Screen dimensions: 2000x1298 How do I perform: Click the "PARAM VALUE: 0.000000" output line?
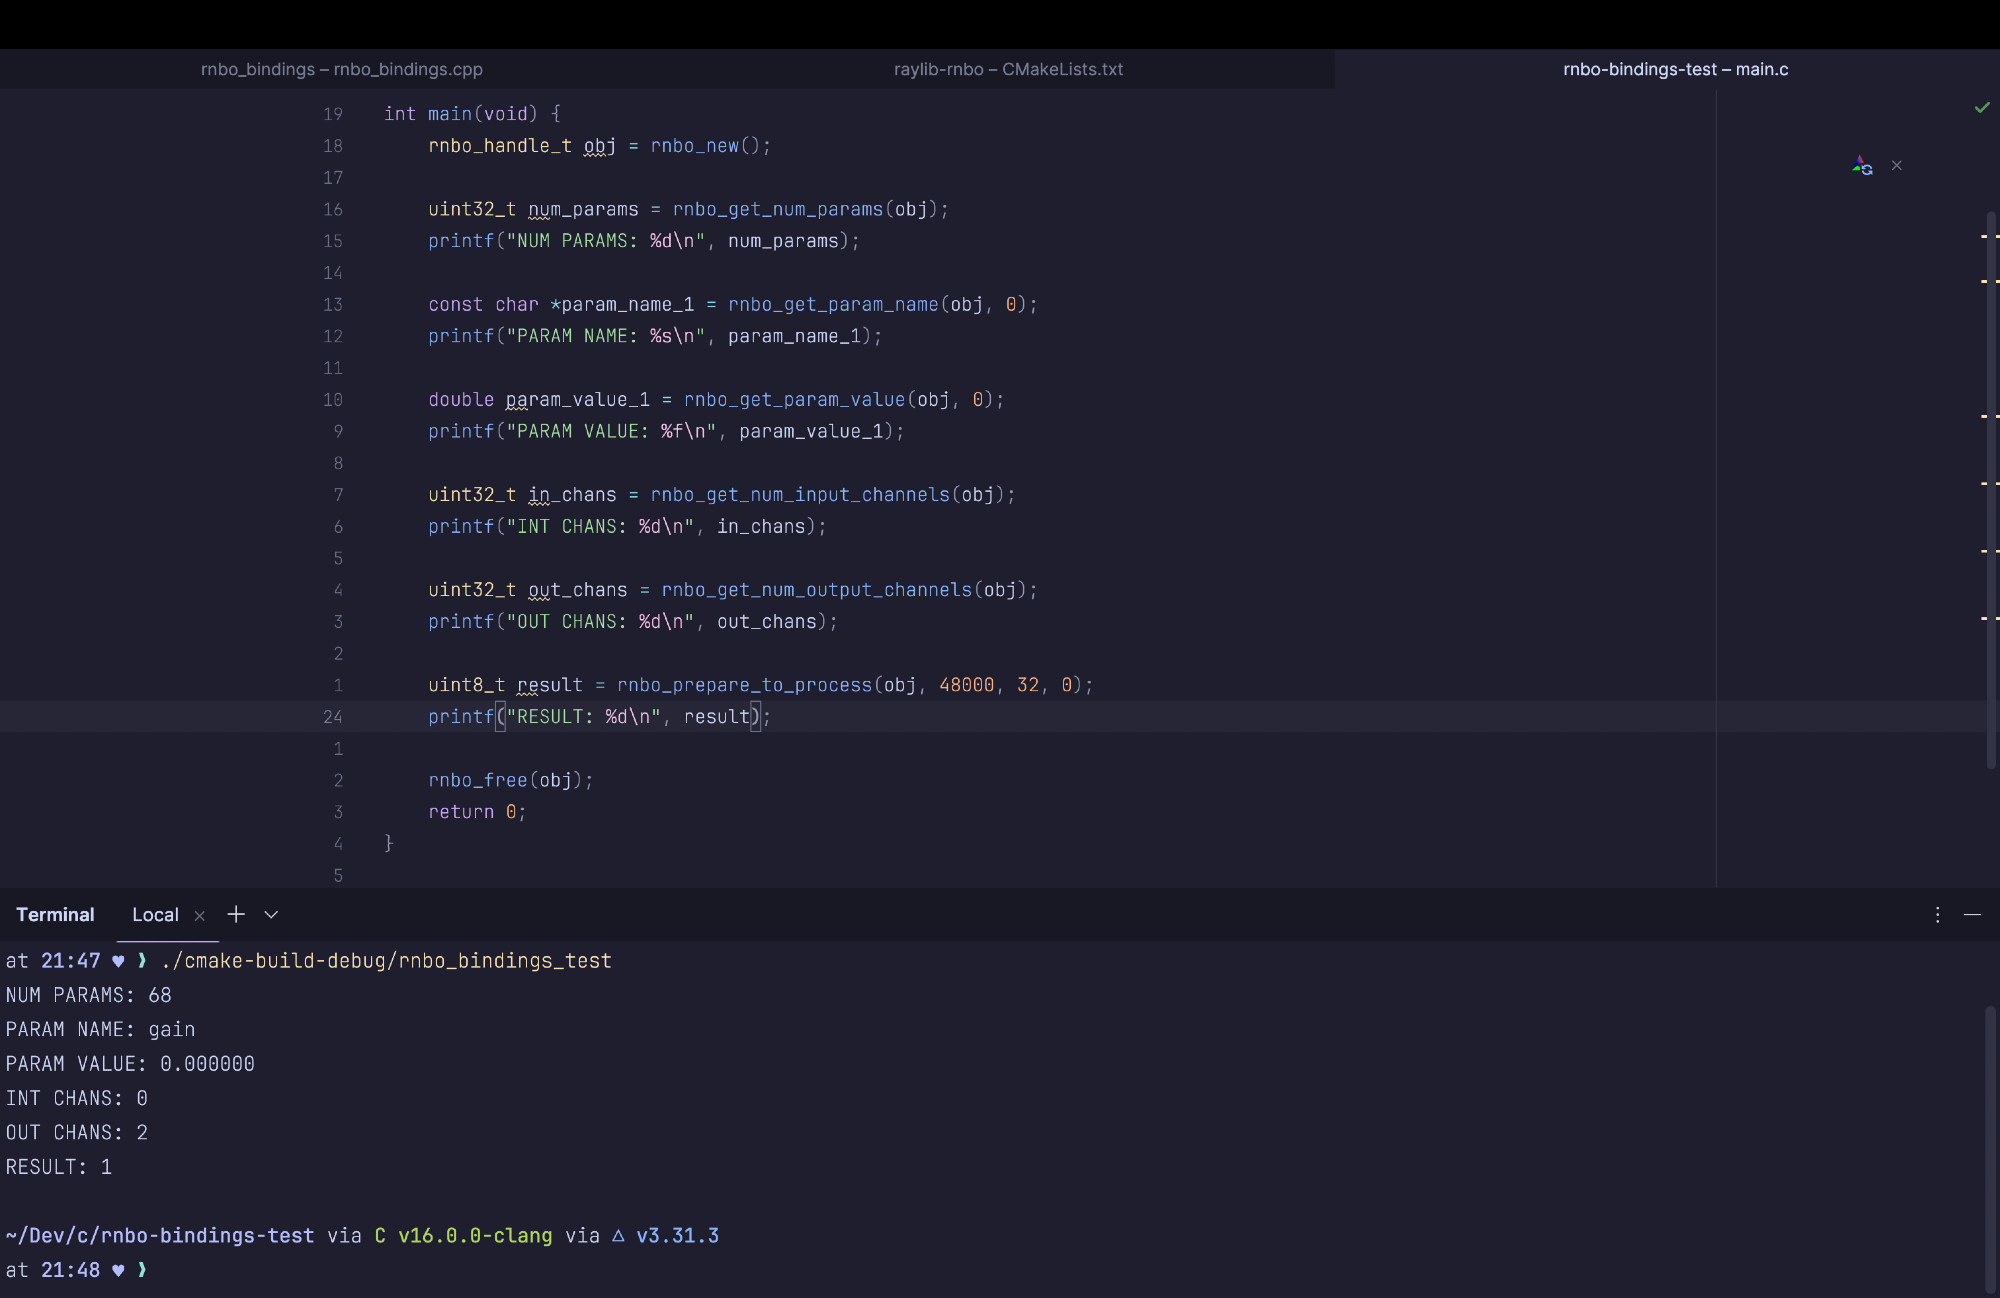click(x=130, y=1063)
